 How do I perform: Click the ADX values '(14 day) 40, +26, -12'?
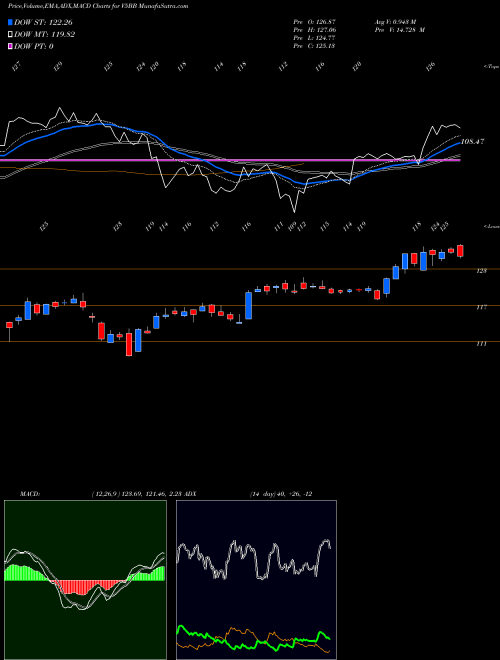tap(281, 494)
